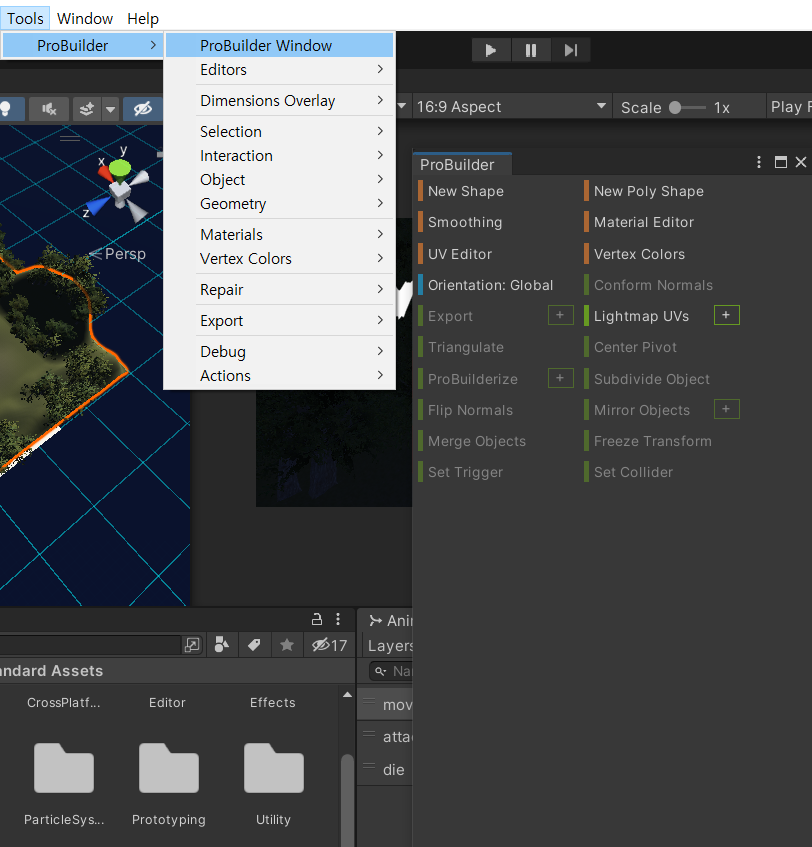Click New Shape in ProBuilder panel

[466, 191]
